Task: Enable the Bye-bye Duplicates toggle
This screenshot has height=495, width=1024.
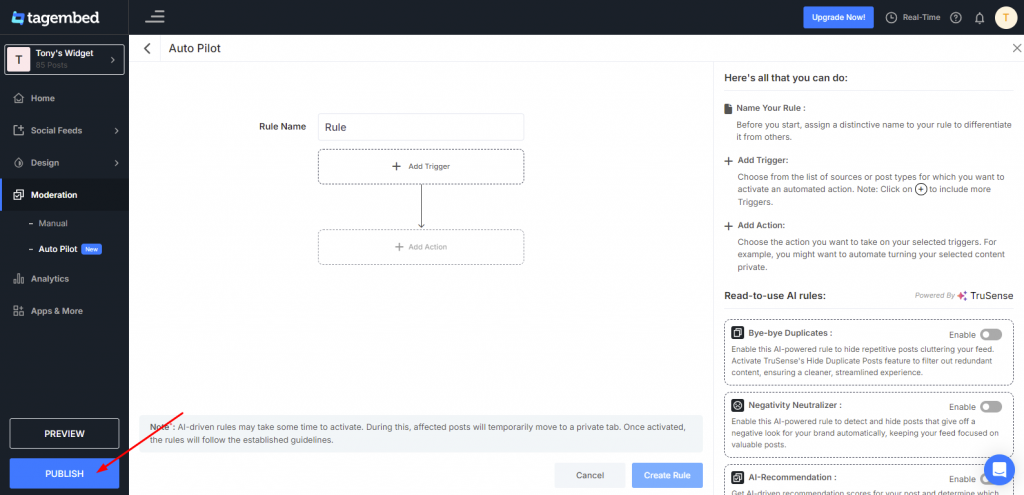Action: tap(991, 334)
